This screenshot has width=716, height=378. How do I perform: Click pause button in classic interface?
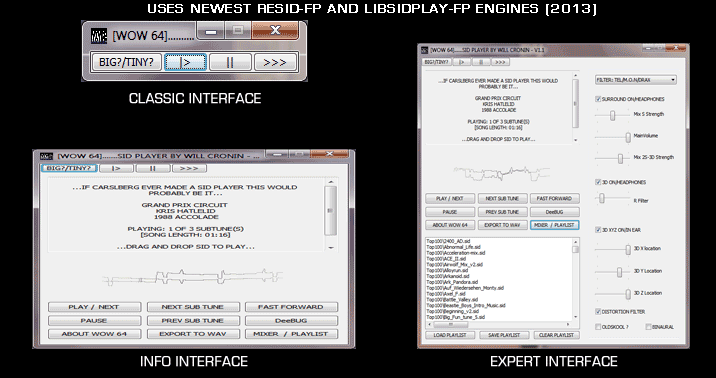(230, 62)
